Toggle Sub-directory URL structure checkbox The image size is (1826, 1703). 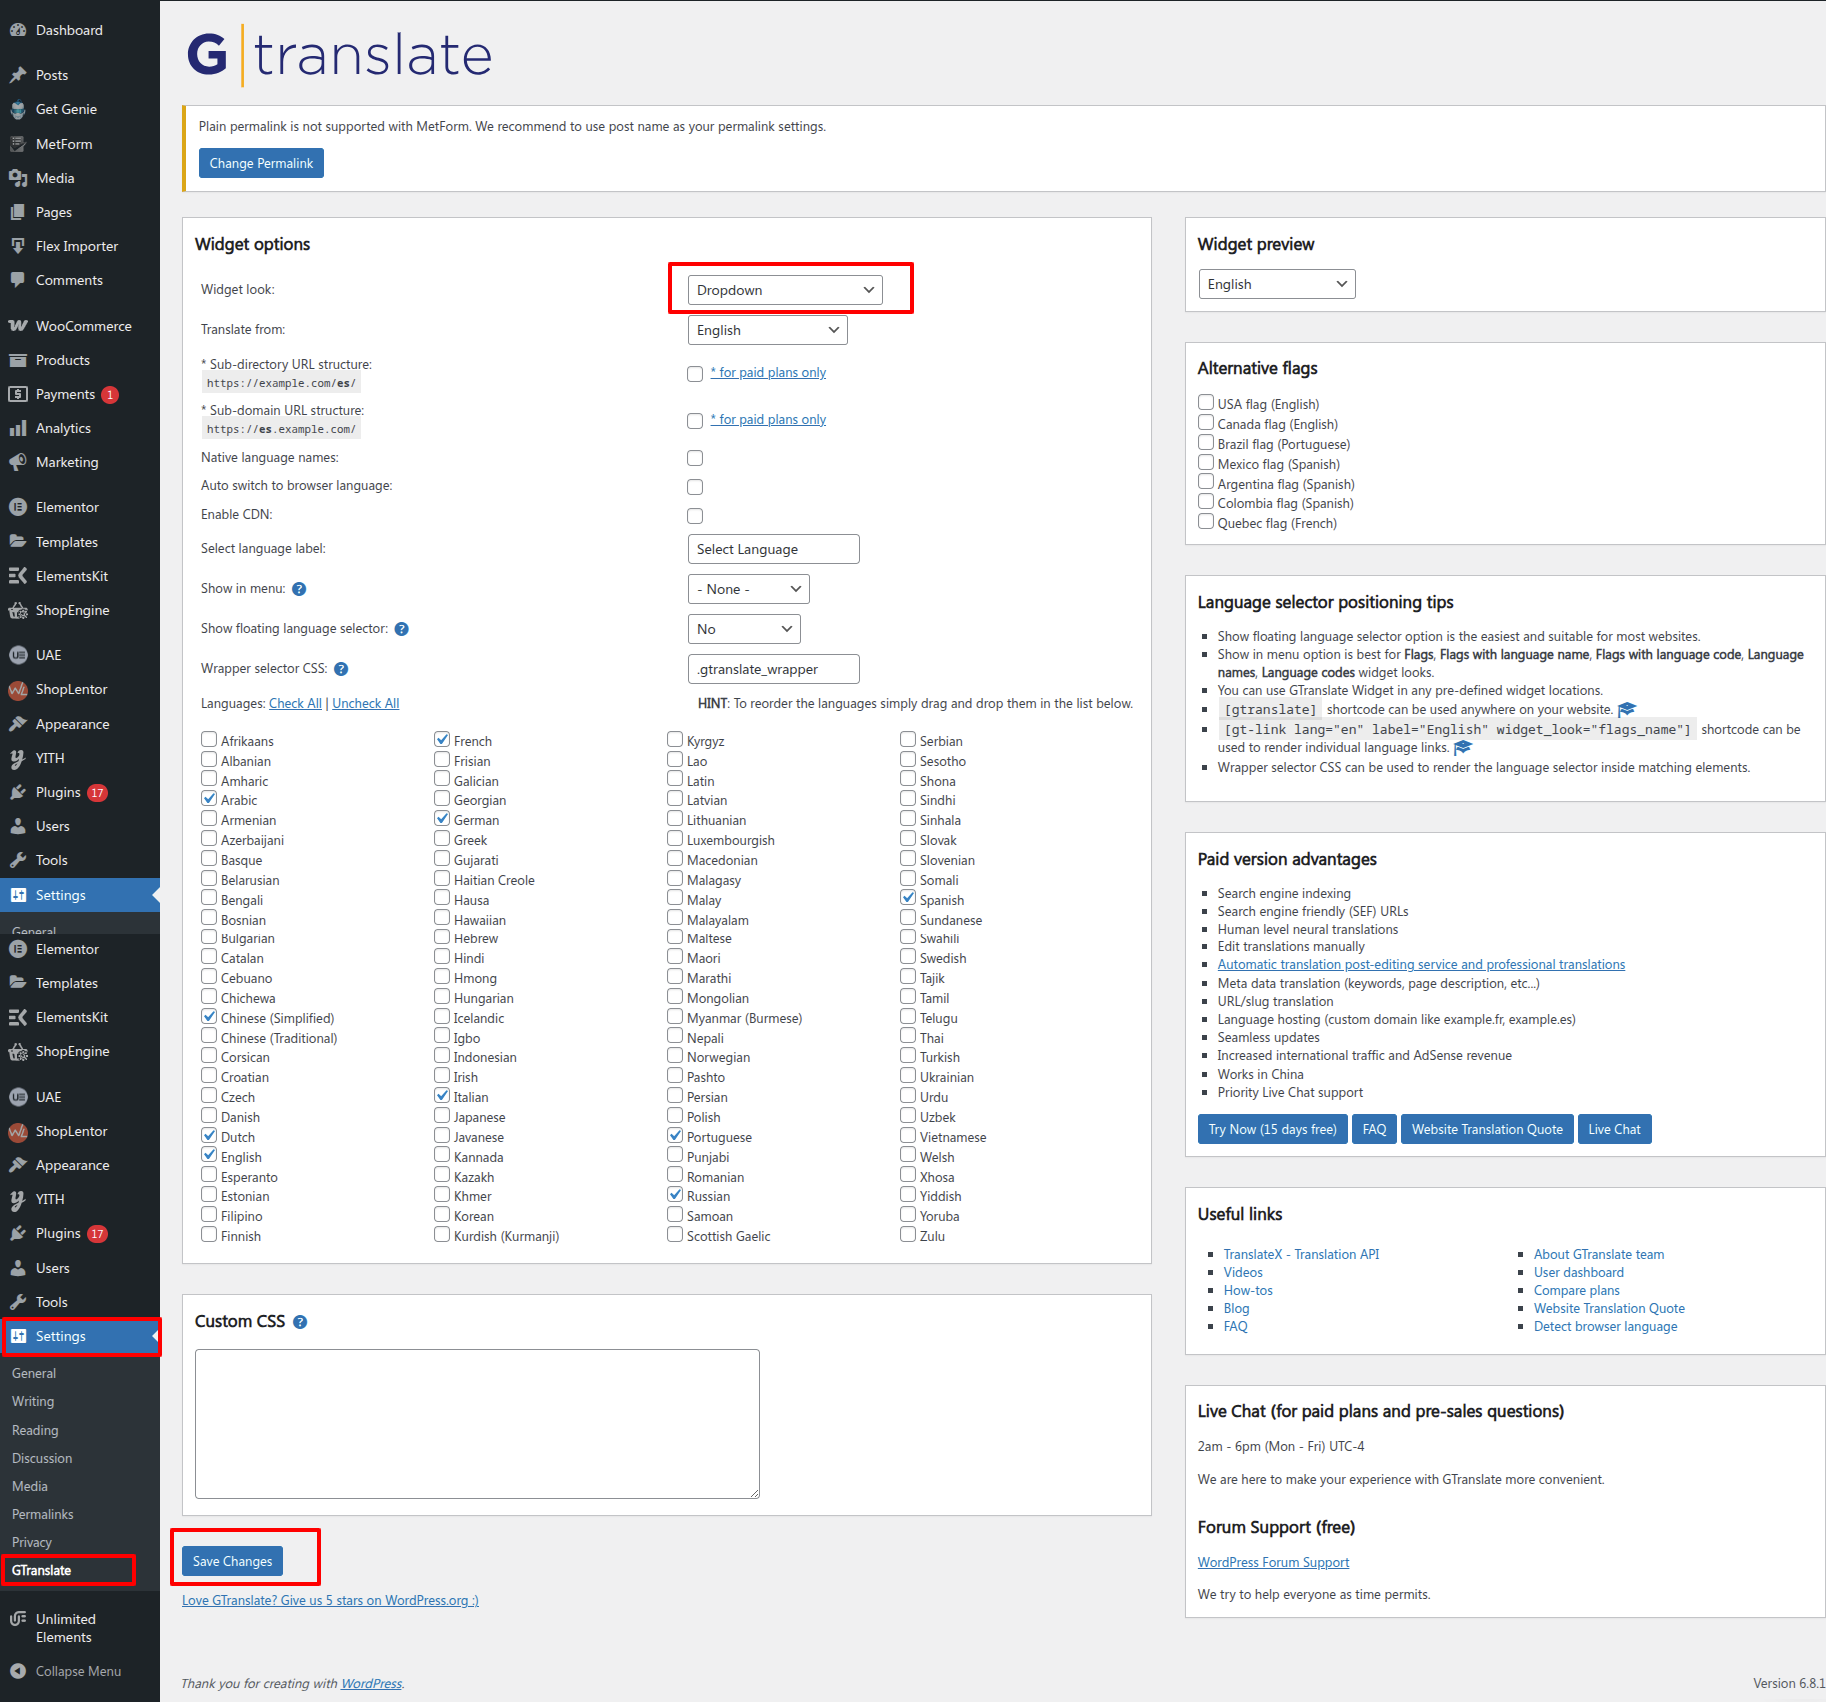pos(695,374)
